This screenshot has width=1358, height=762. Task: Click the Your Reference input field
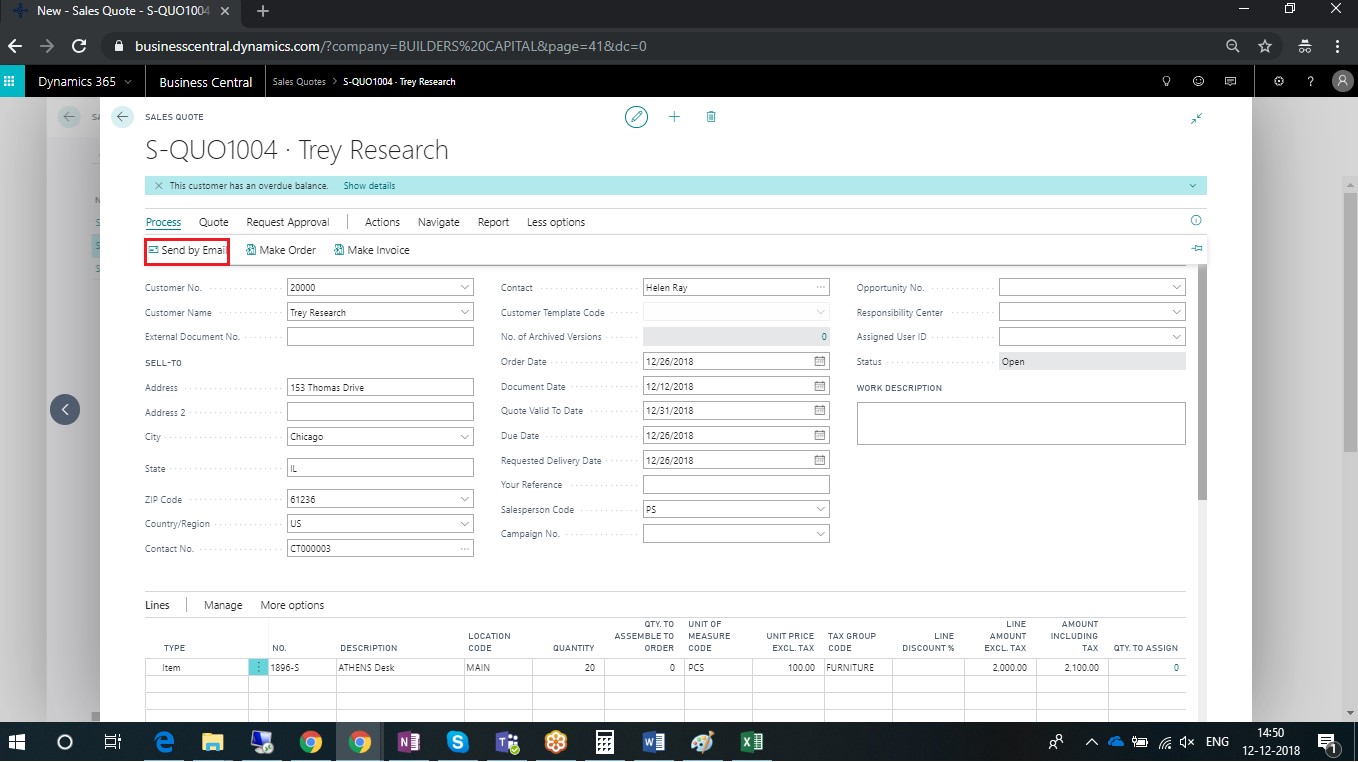tap(736, 485)
